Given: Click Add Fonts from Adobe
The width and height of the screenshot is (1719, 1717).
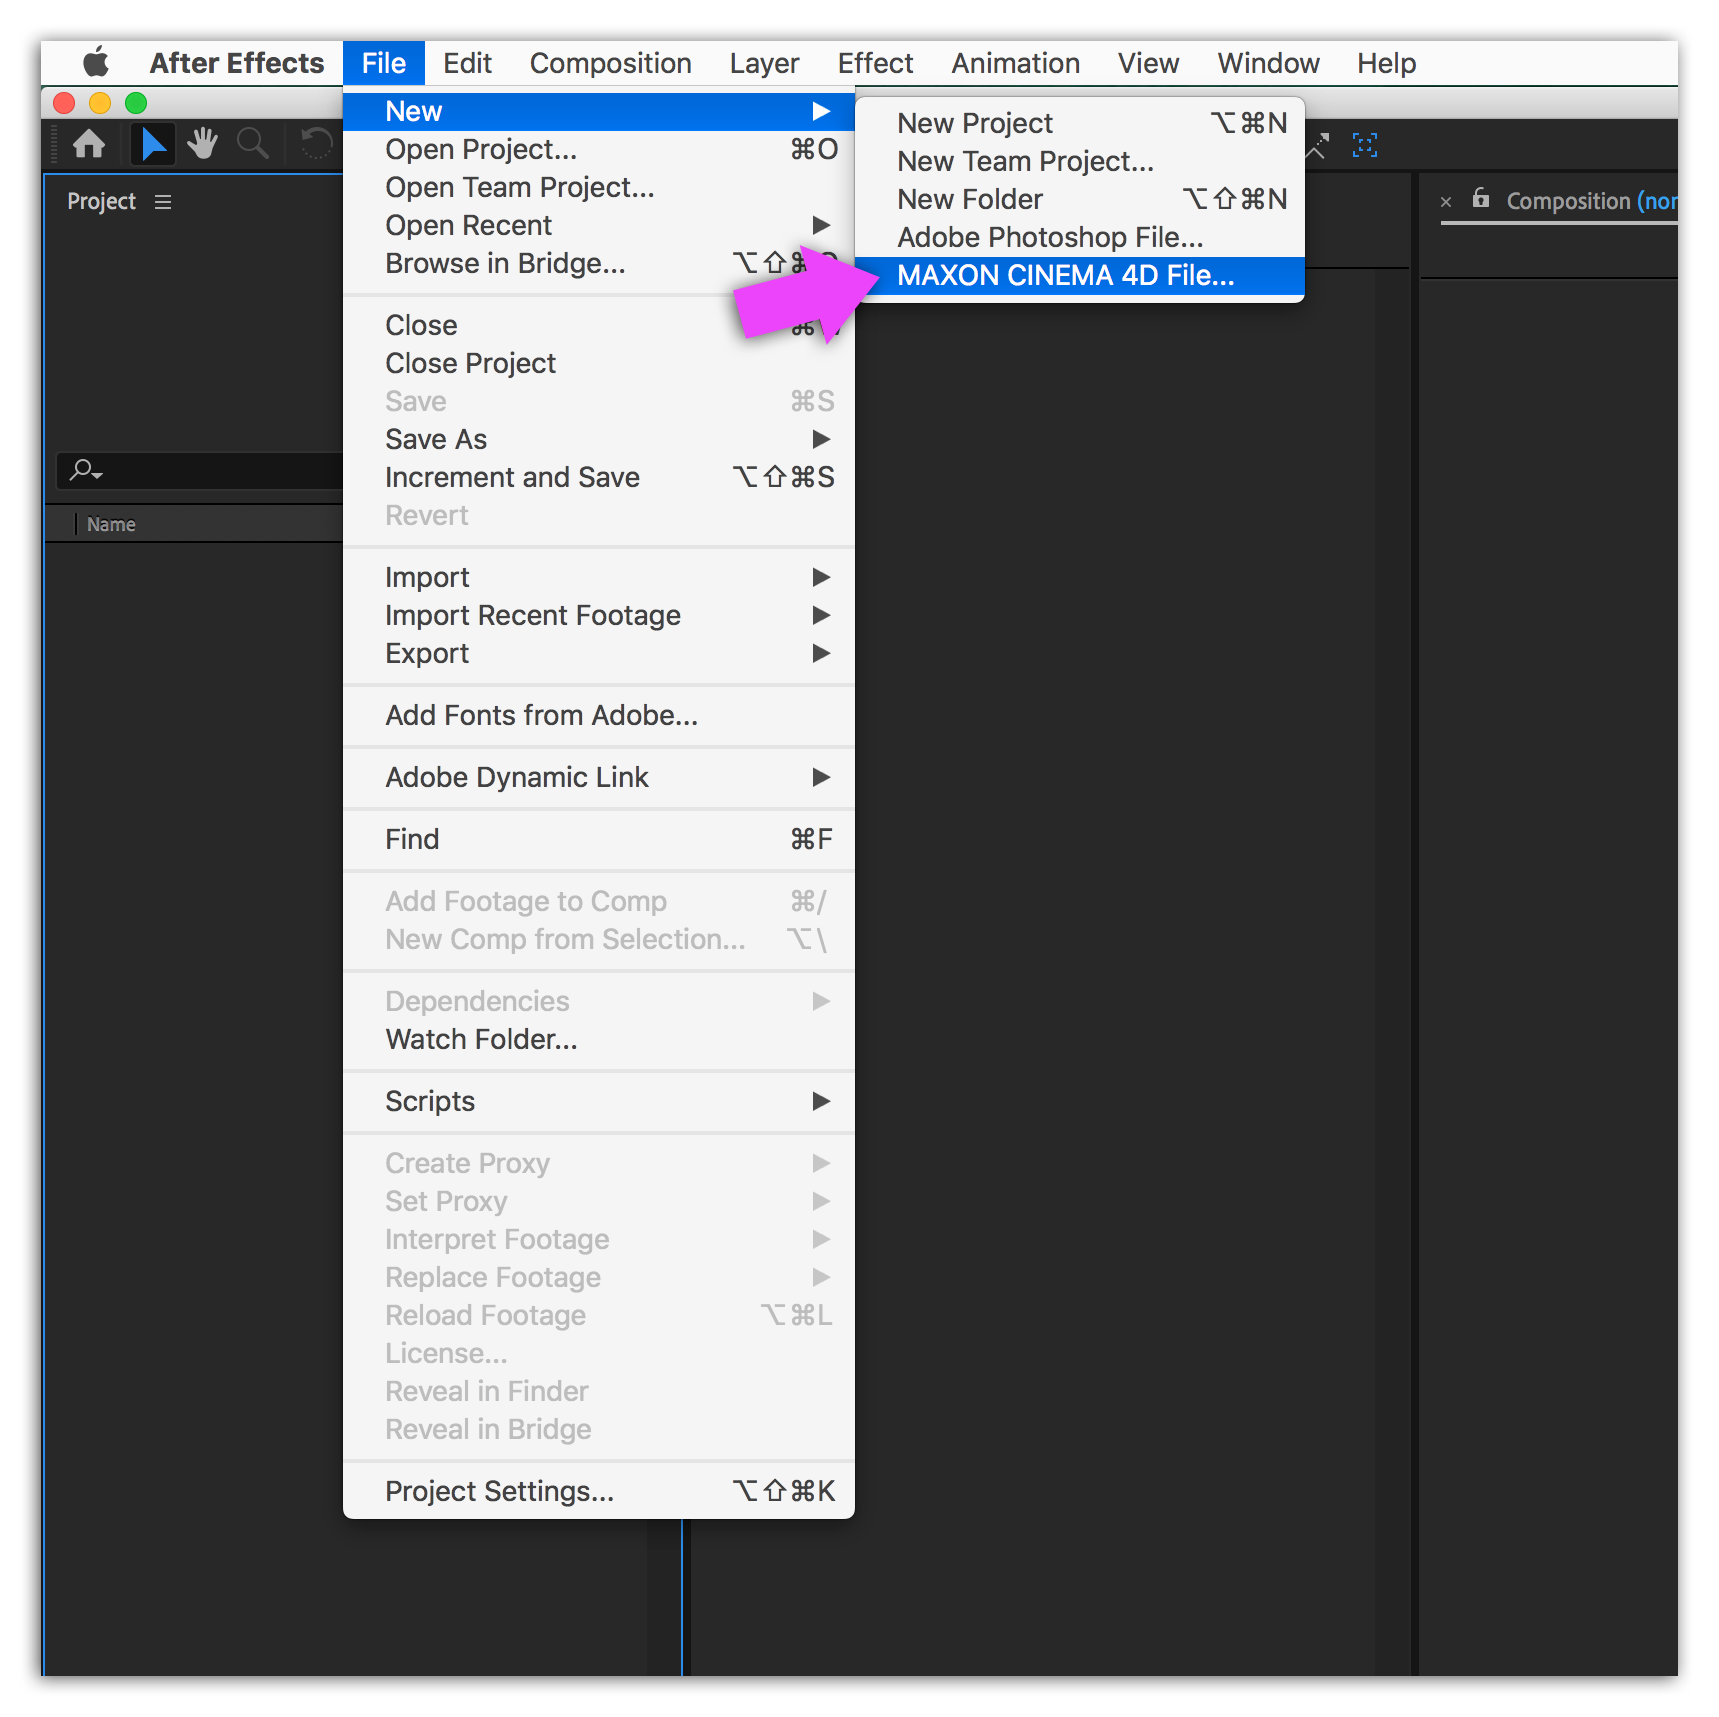Looking at the screenshot, I should click(x=540, y=715).
